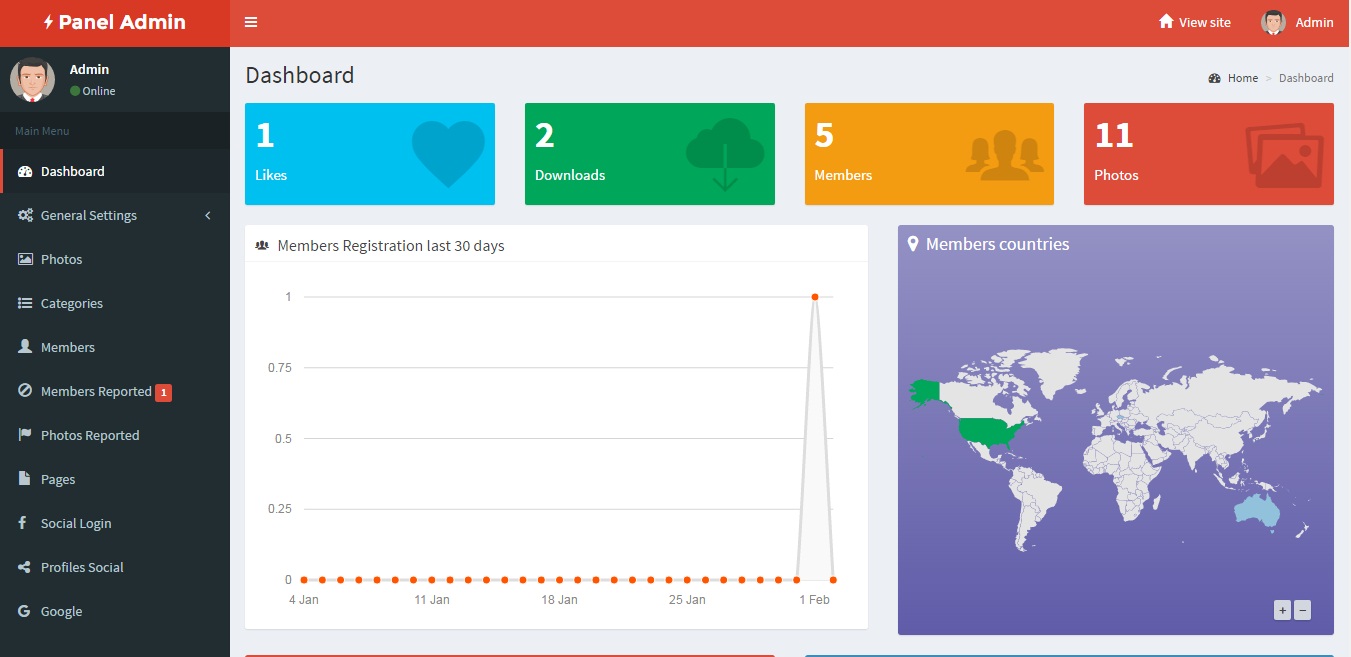The height and width of the screenshot is (657, 1351).
Task: Click the 'Members Registration last 30 days' heading
Action: point(391,245)
